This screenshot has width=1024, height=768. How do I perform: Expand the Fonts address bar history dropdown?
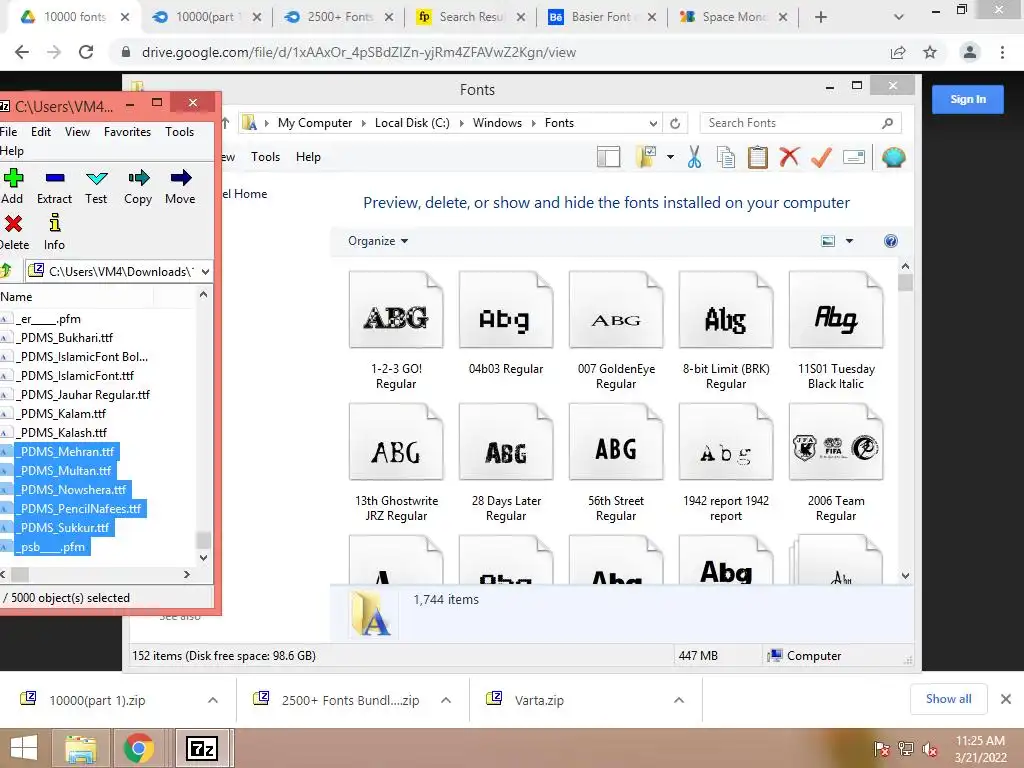(653, 123)
